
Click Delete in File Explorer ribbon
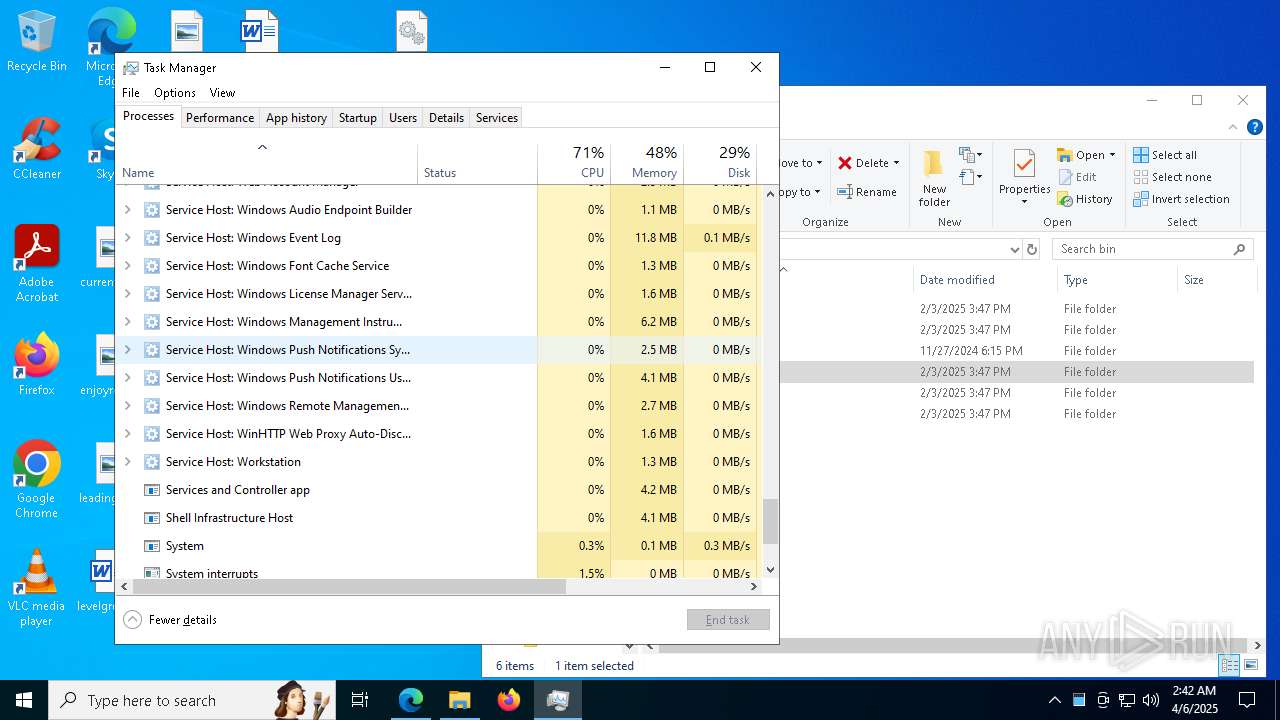tap(868, 163)
